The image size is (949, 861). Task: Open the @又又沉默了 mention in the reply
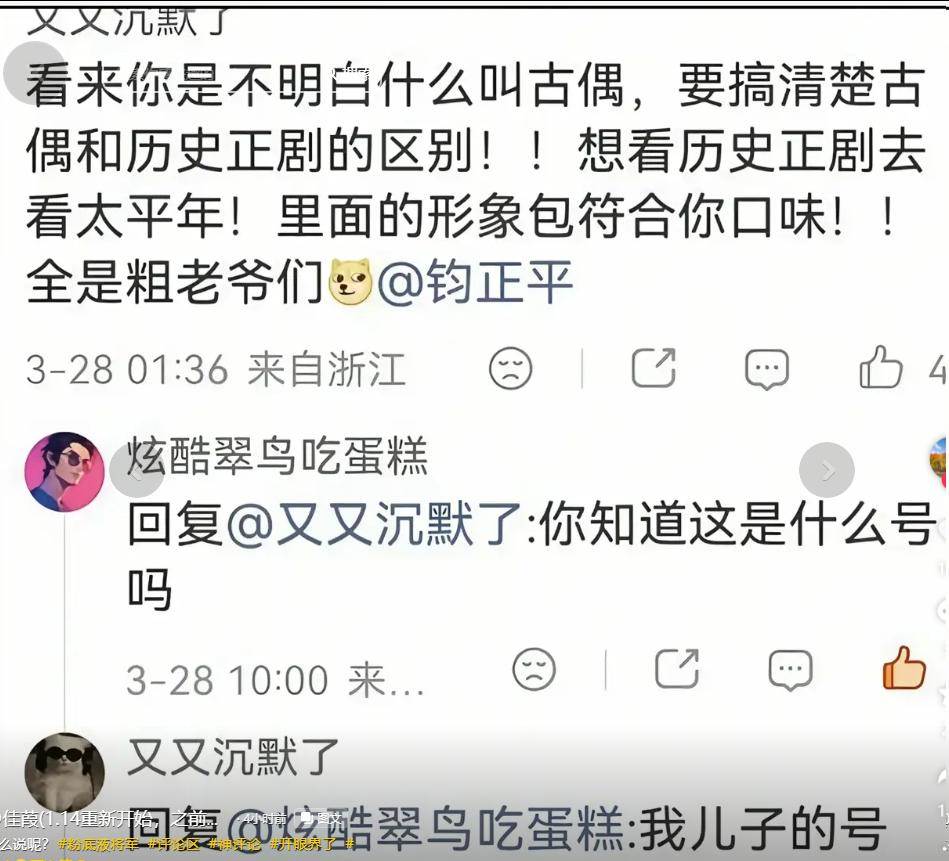pos(375,523)
